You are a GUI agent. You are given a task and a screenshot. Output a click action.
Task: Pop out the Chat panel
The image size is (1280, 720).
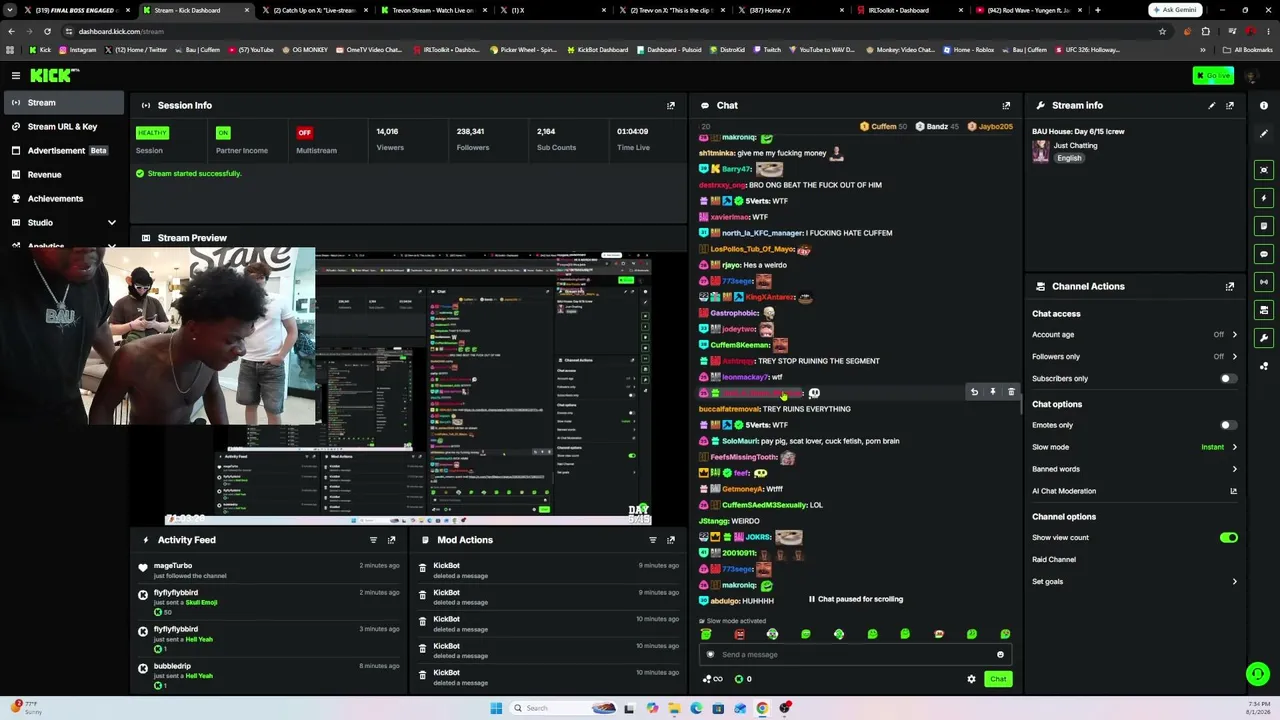coord(1006,105)
